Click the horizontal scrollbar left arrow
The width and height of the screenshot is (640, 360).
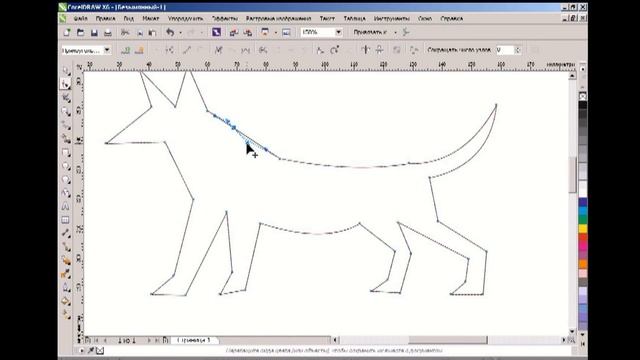tap(336, 340)
